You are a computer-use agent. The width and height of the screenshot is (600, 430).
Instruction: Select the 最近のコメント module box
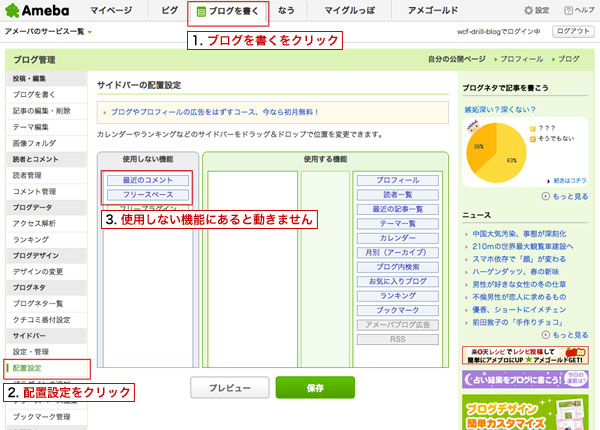[148, 180]
